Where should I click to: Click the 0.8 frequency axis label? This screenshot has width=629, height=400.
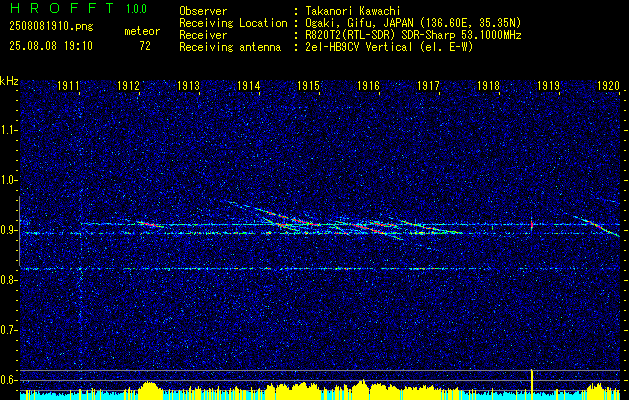8,280
